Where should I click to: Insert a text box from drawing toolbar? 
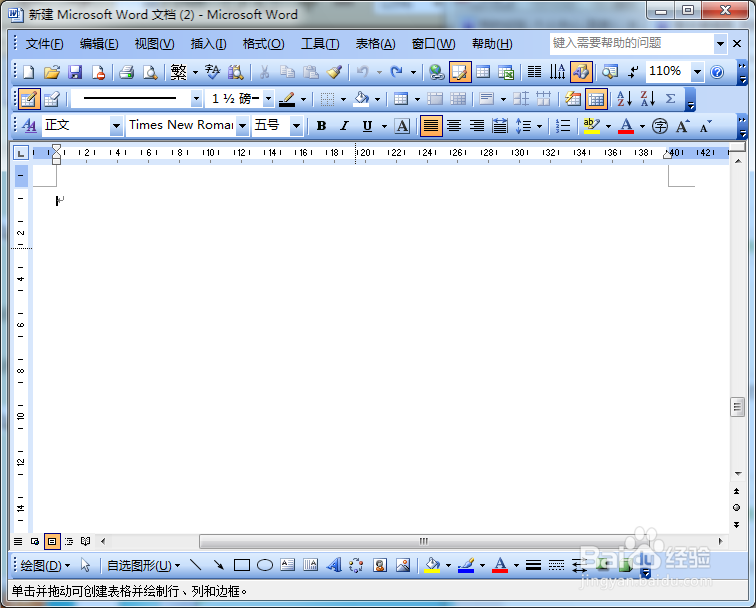tap(288, 565)
